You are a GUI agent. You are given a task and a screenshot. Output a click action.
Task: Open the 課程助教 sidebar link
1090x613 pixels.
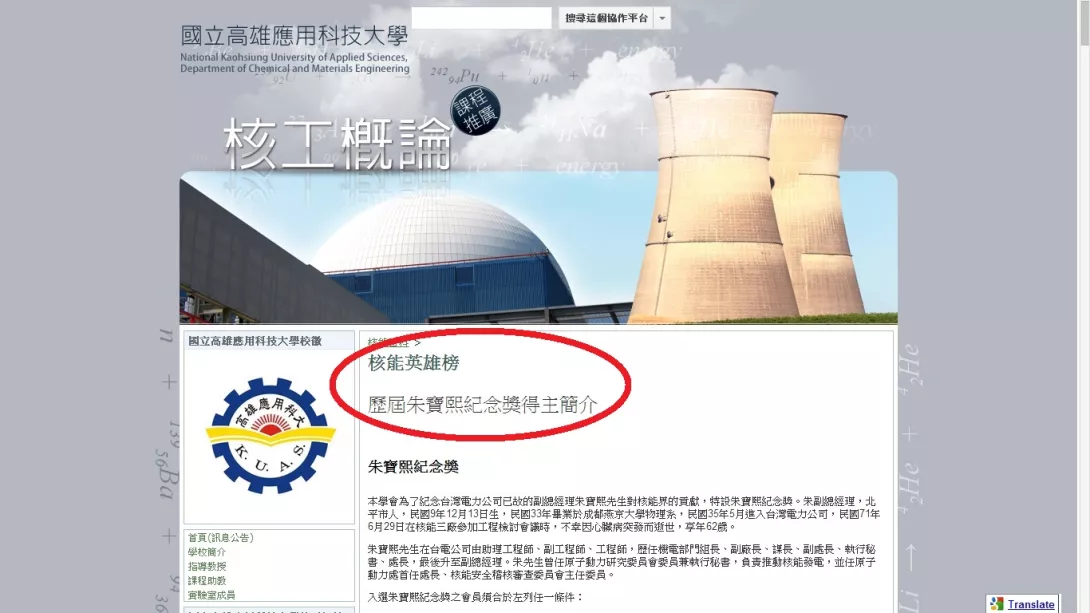[206, 580]
